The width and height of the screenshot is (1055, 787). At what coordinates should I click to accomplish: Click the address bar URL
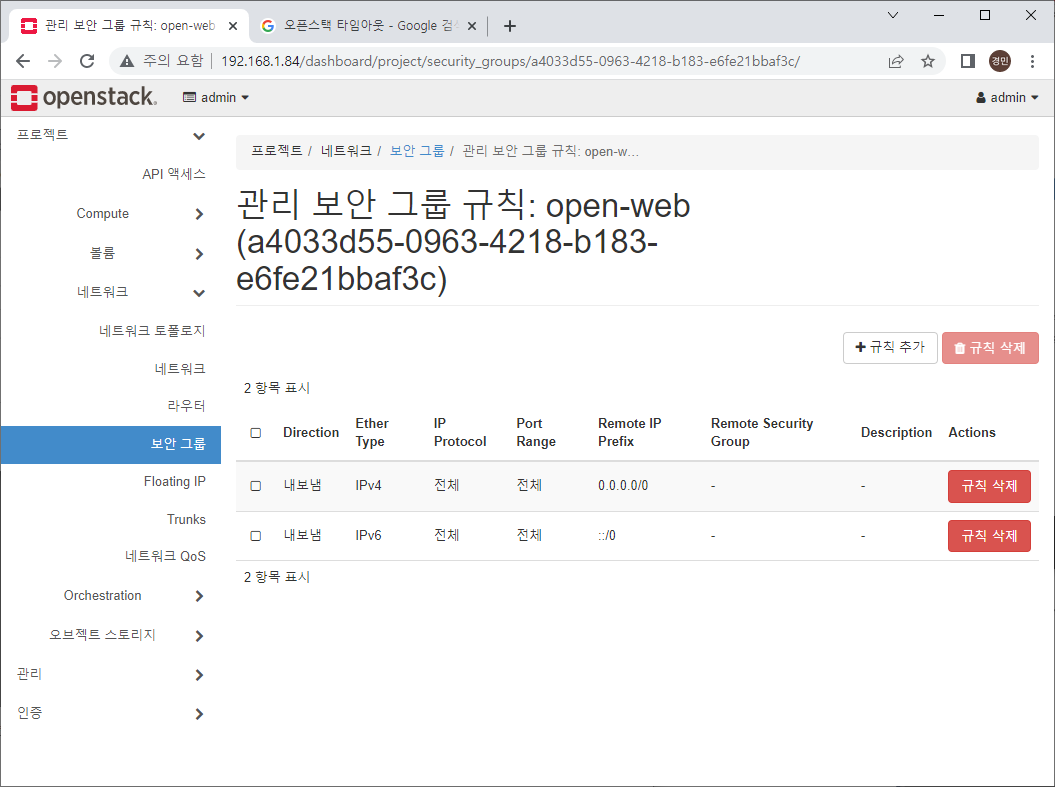click(510, 61)
